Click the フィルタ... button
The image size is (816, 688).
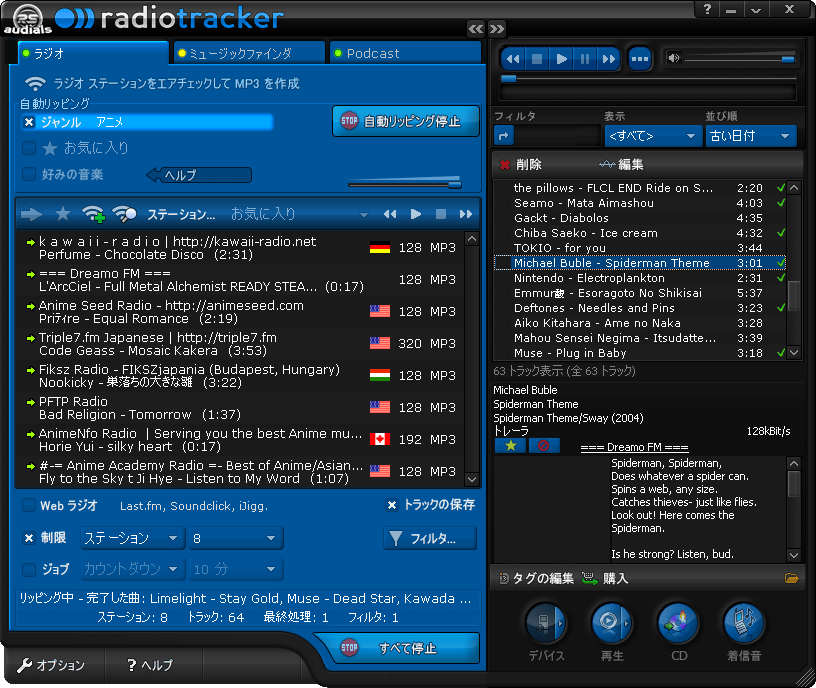tap(430, 539)
